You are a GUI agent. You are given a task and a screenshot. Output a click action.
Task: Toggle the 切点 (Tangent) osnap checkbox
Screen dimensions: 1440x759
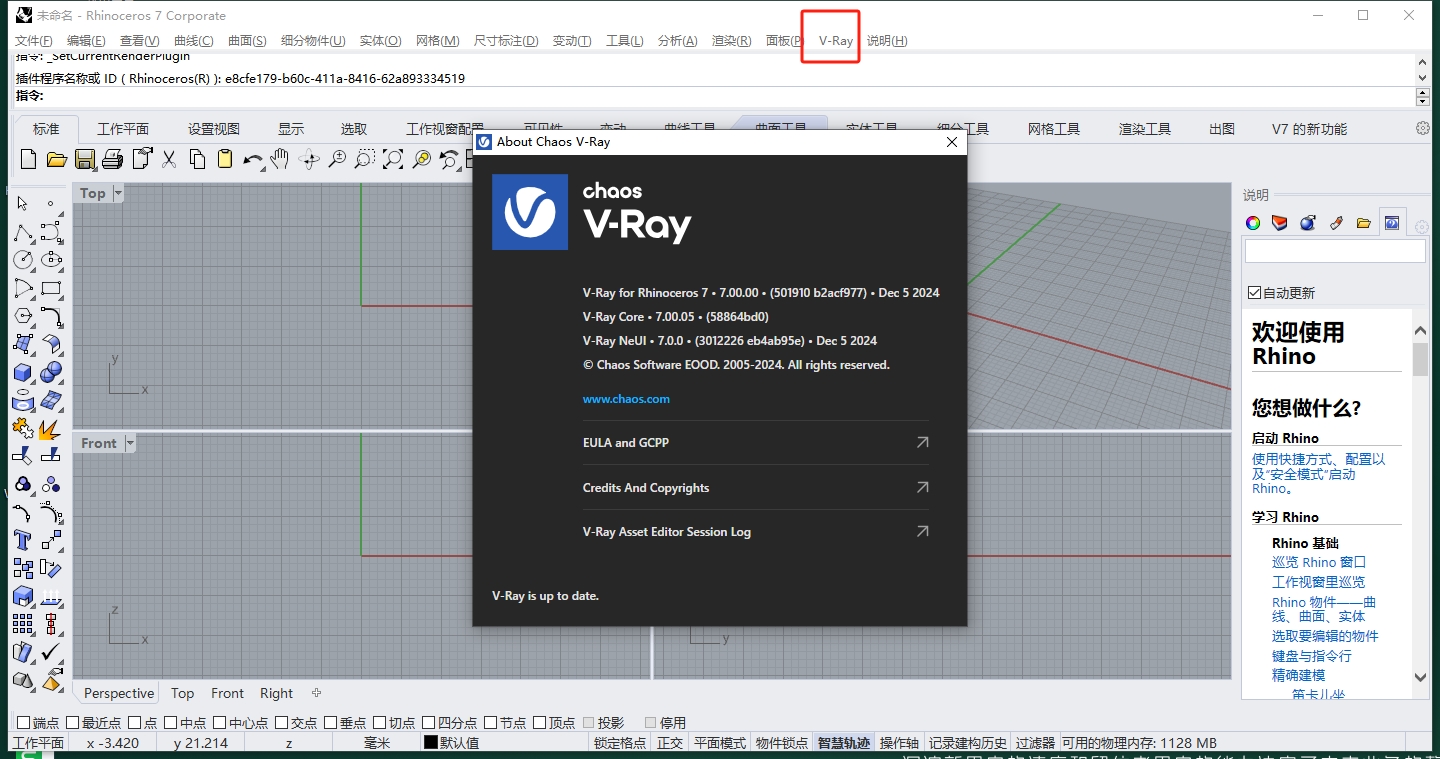point(380,723)
